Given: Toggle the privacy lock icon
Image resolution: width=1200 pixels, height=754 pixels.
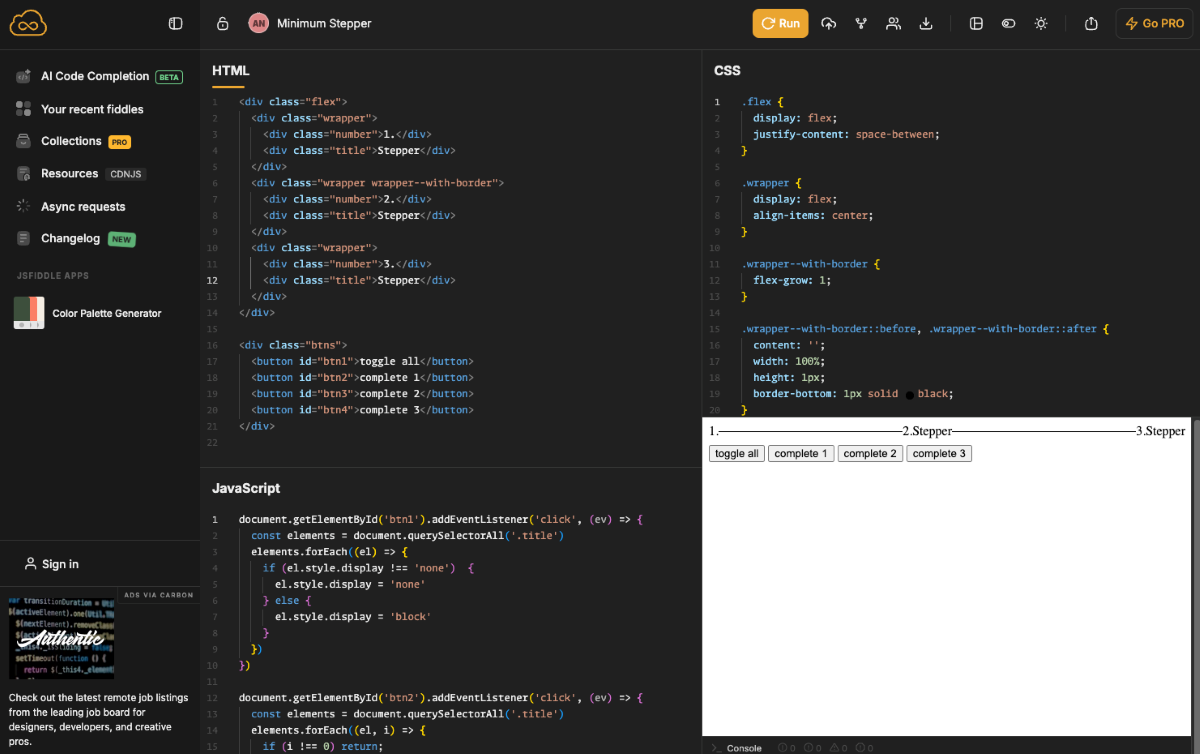Looking at the screenshot, I should click(222, 22).
